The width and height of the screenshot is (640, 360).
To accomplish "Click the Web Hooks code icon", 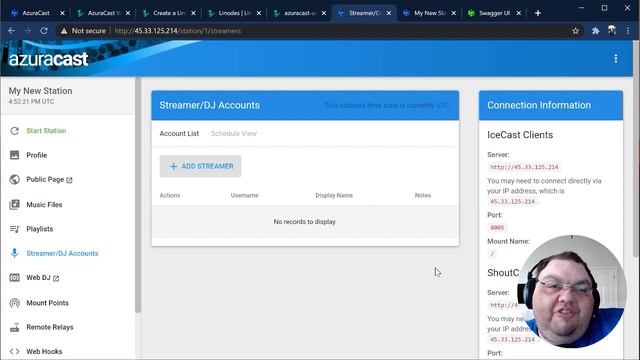I will [14, 351].
